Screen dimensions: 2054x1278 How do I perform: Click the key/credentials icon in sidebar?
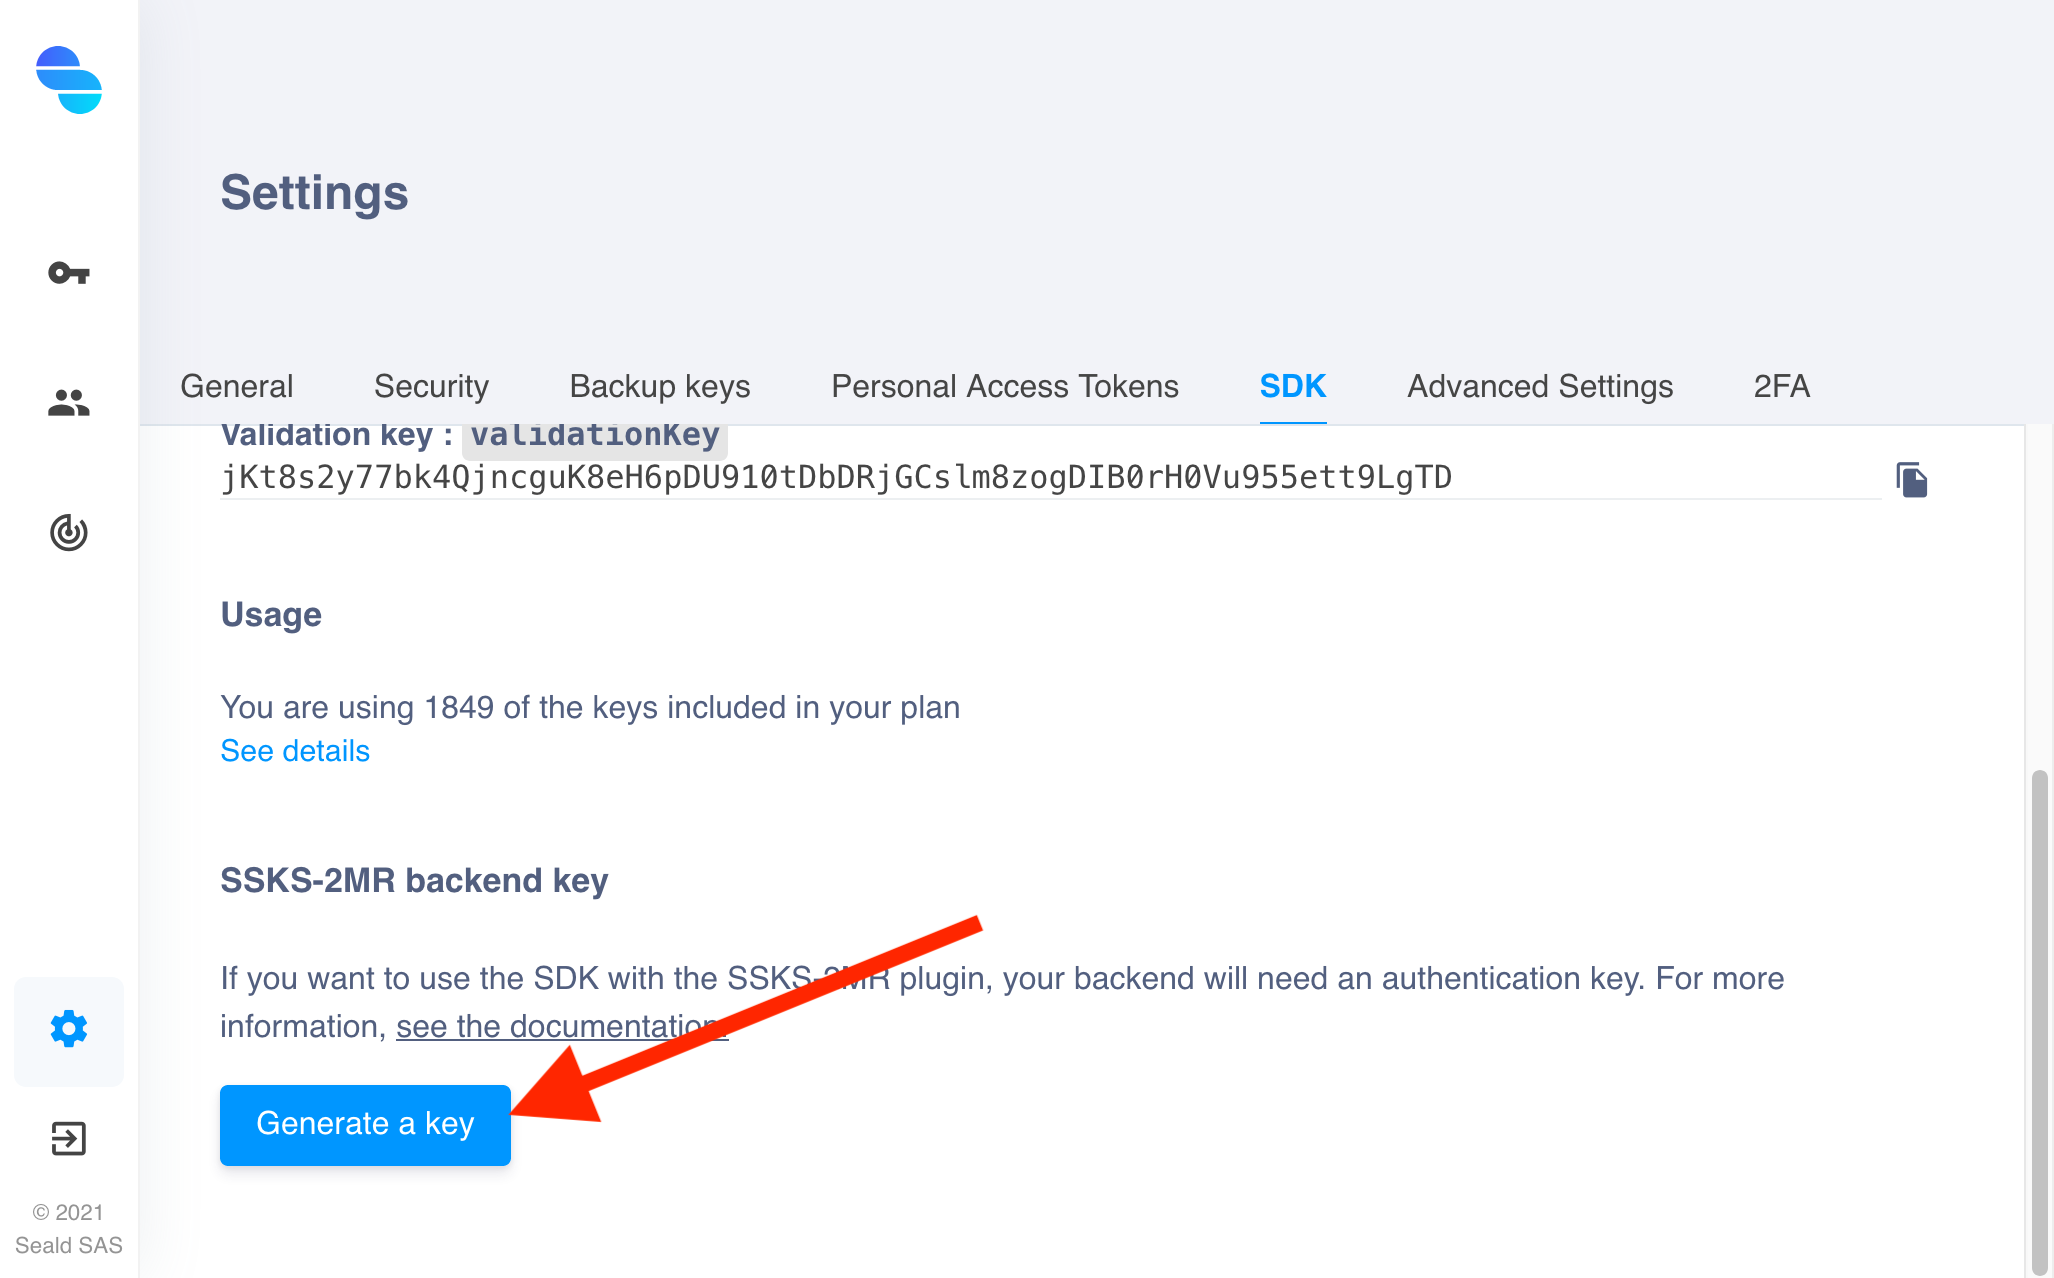pyautogui.click(x=69, y=272)
